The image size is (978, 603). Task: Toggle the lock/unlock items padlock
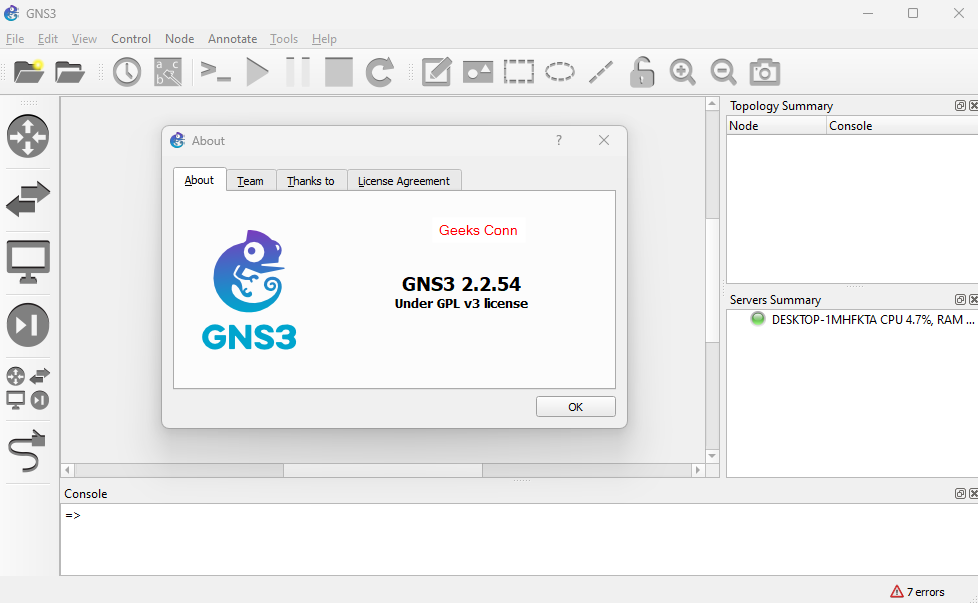tap(642, 72)
